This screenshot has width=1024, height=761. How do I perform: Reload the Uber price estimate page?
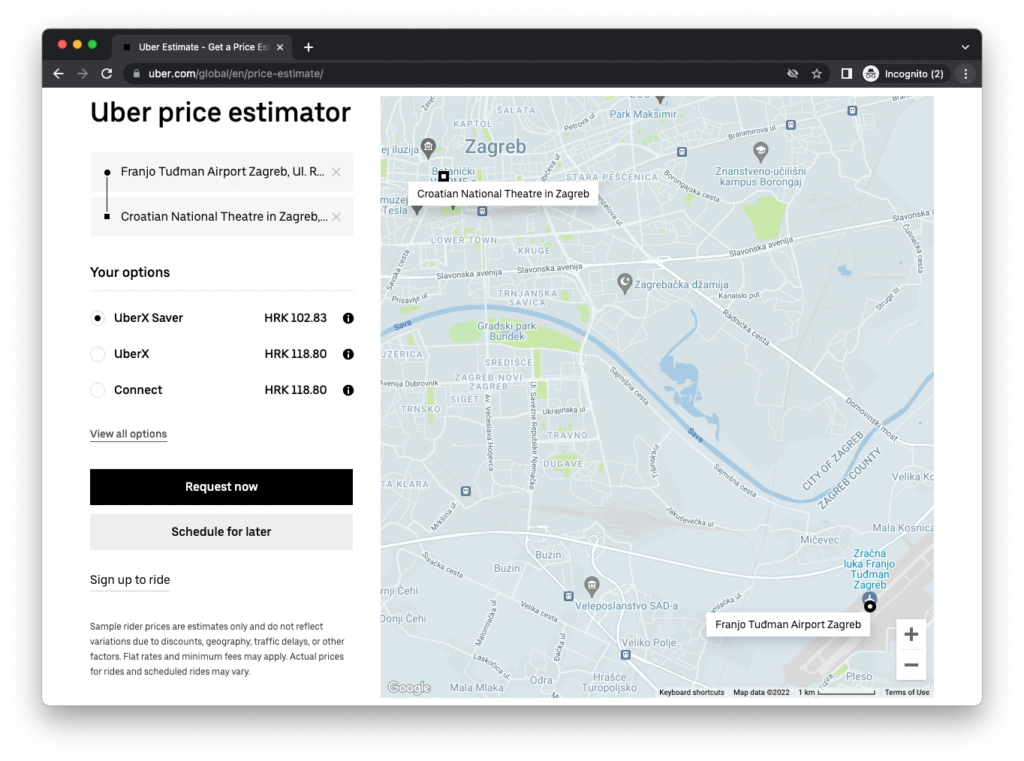(x=106, y=74)
